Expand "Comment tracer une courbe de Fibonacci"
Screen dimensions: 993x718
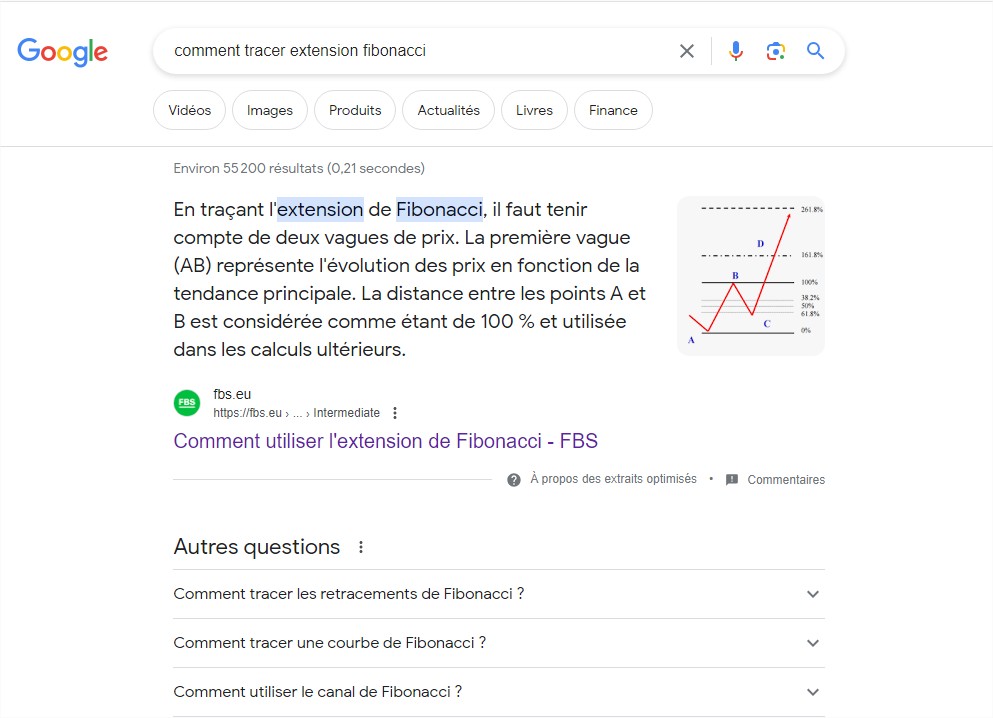(813, 643)
